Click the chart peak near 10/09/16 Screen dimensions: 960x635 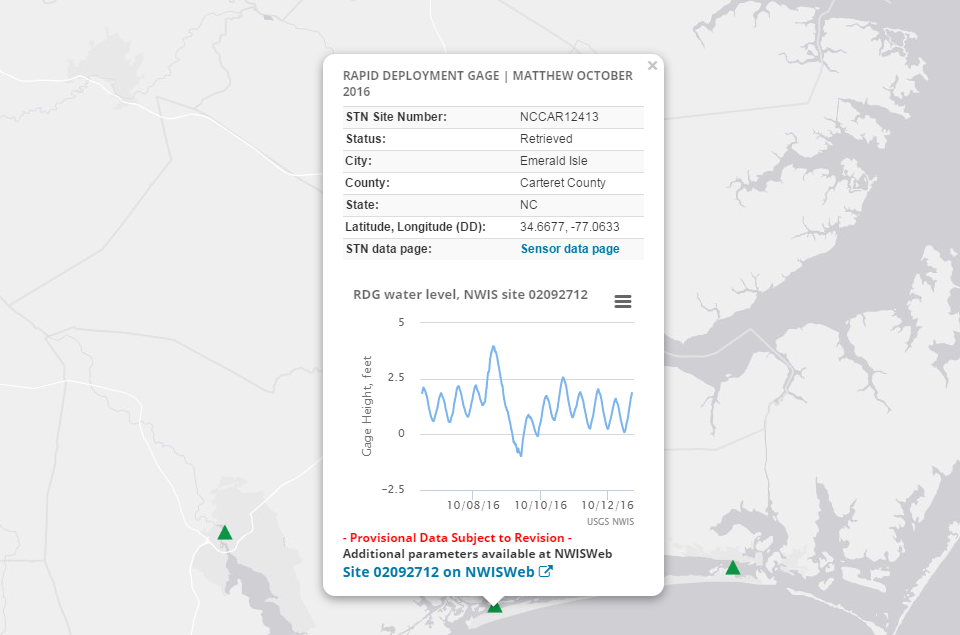(x=492, y=347)
